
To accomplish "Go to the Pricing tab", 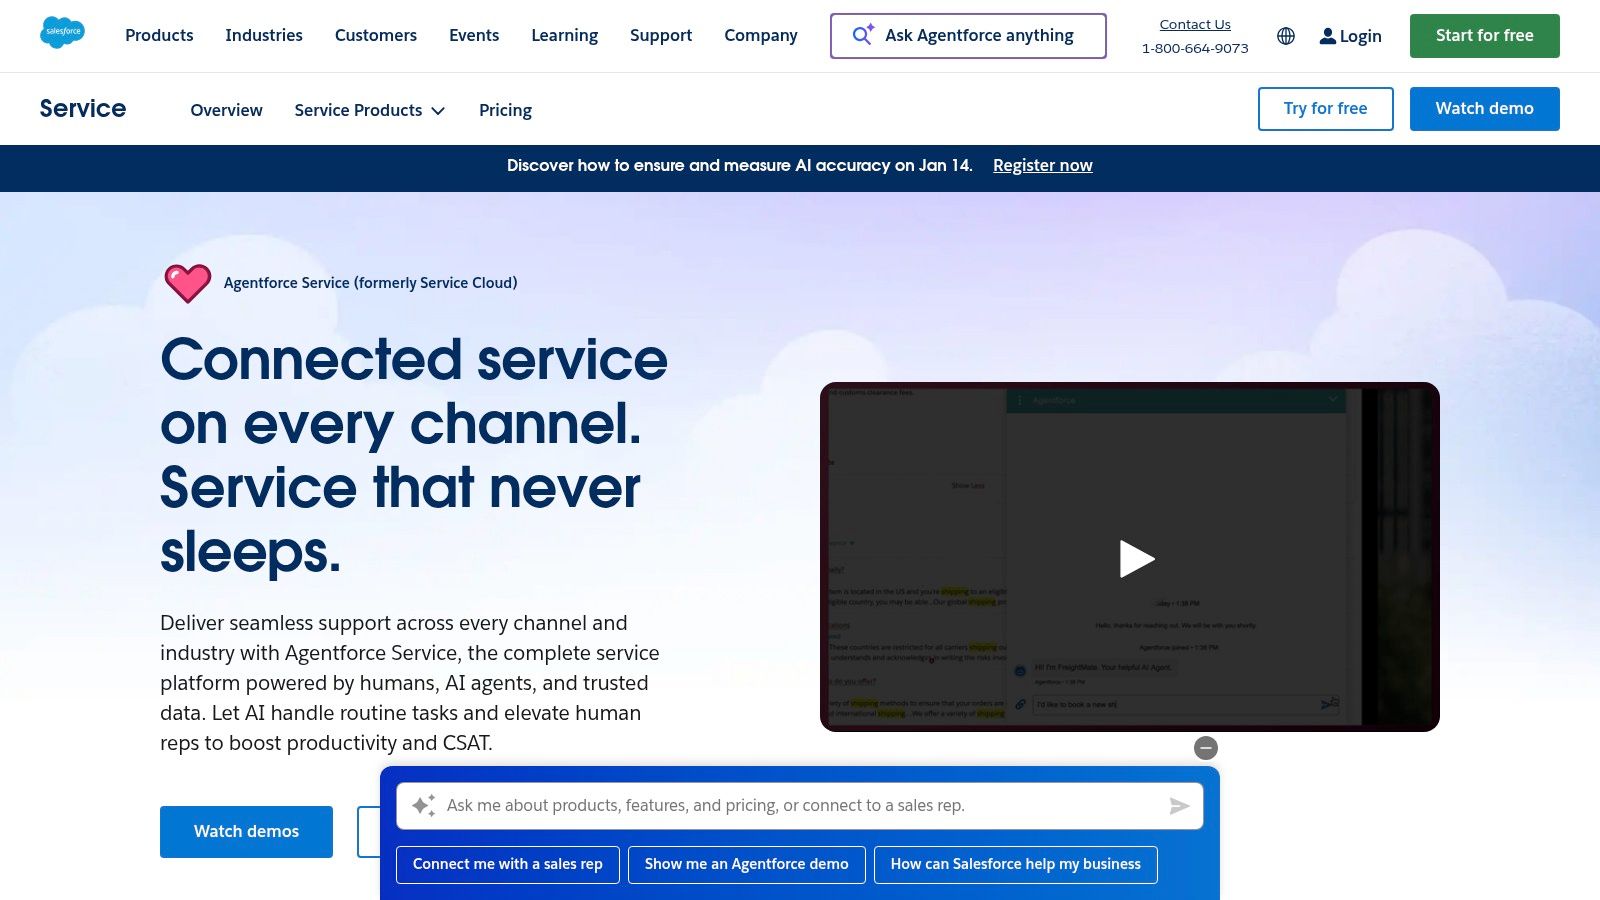I will click(x=505, y=110).
